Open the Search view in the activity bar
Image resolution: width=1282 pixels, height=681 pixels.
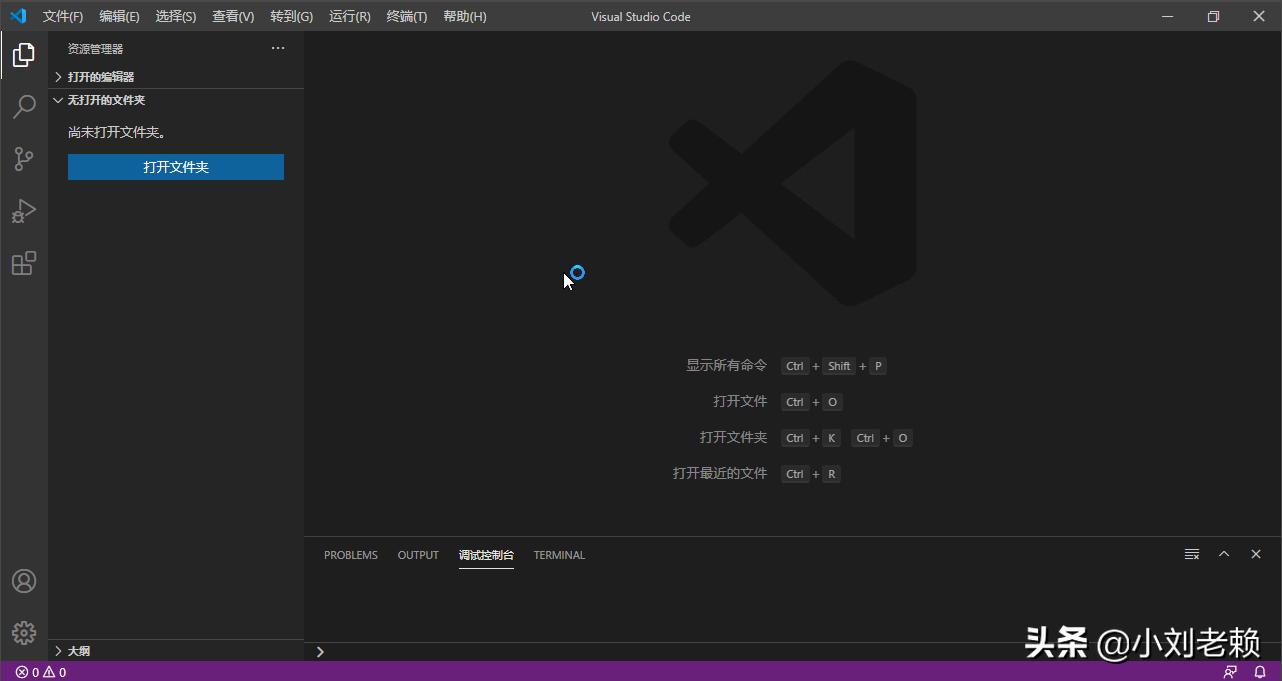click(x=23, y=106)
